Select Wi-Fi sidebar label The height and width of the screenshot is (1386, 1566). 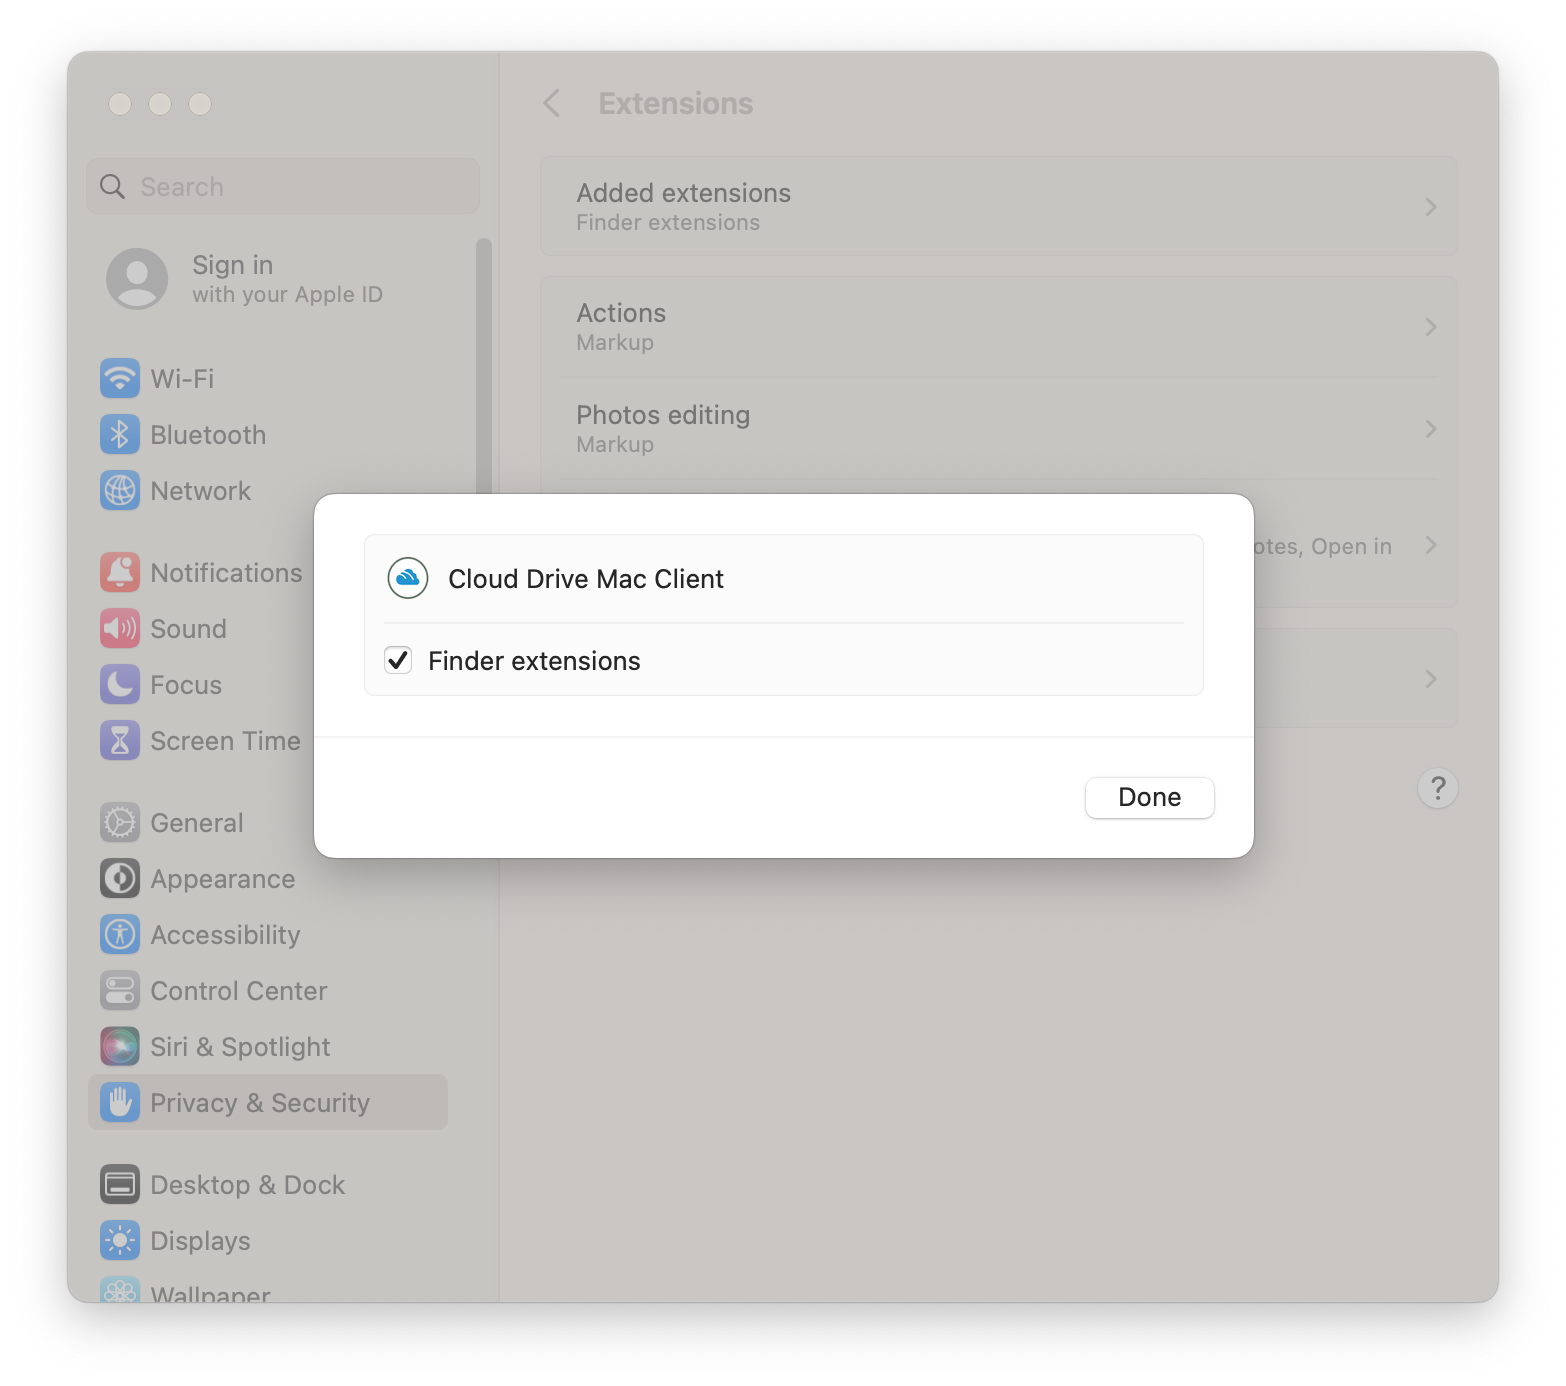click(x=182, y=379)
